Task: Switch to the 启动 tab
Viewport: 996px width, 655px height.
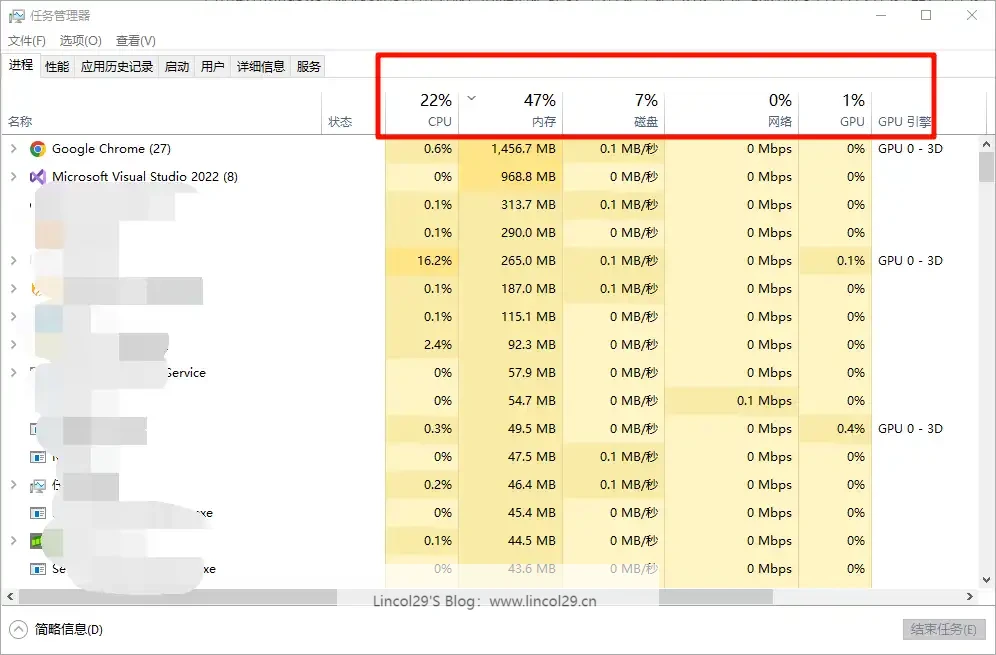Action: [177, 67]
